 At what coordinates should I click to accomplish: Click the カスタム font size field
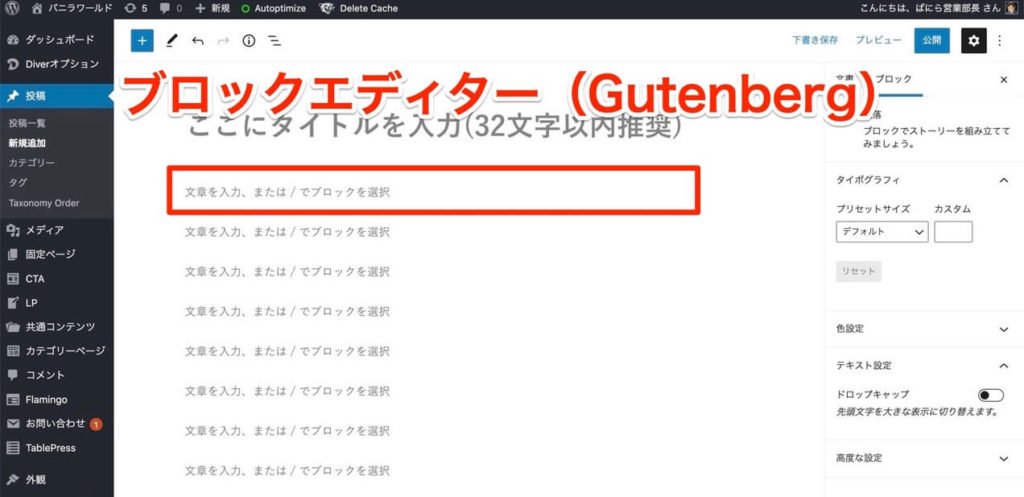click(953, 232)
